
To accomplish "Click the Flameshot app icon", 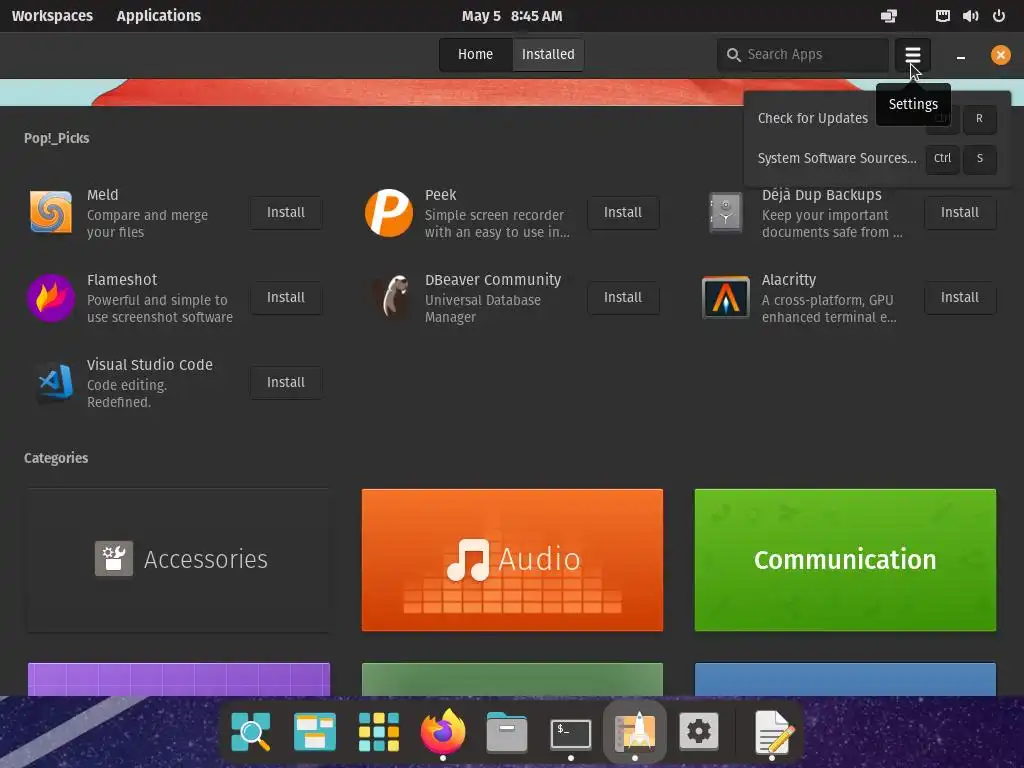I will tap(51, 298).
